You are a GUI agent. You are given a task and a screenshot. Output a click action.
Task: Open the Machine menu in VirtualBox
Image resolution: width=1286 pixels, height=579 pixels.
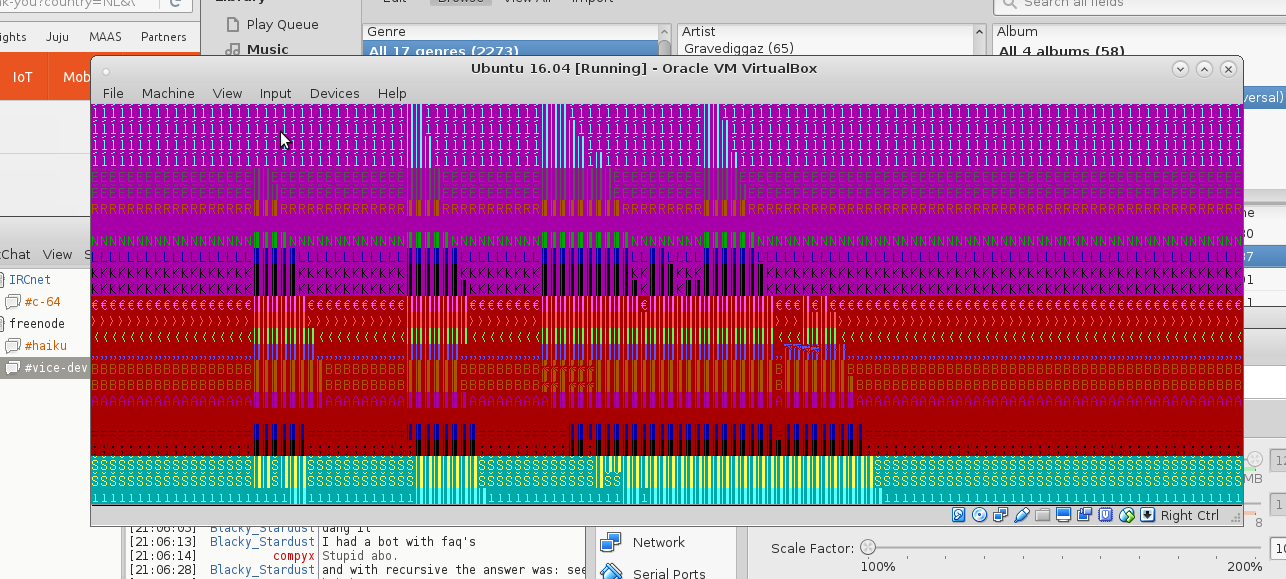click(x=168, y=93)
